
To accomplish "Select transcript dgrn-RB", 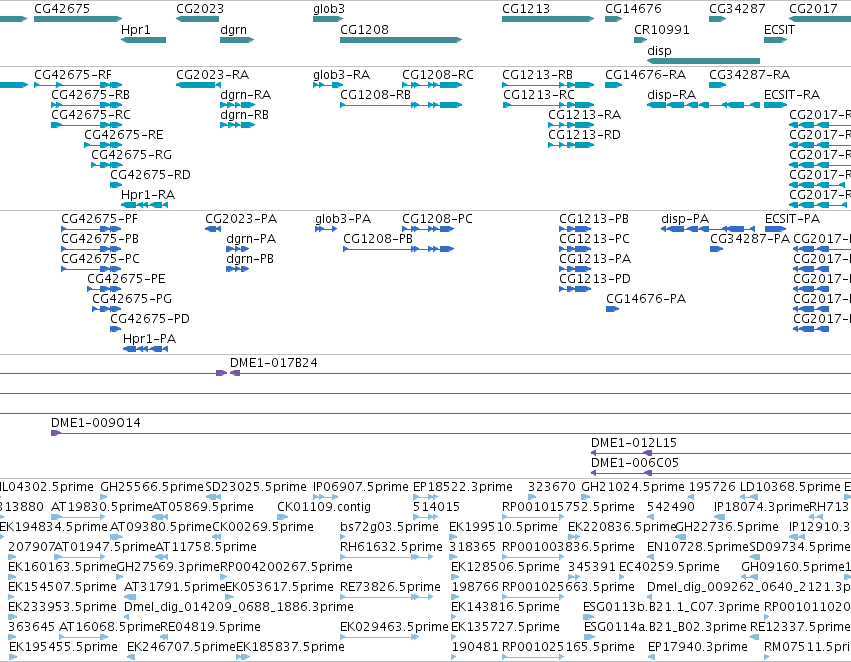I will (237, 125).
